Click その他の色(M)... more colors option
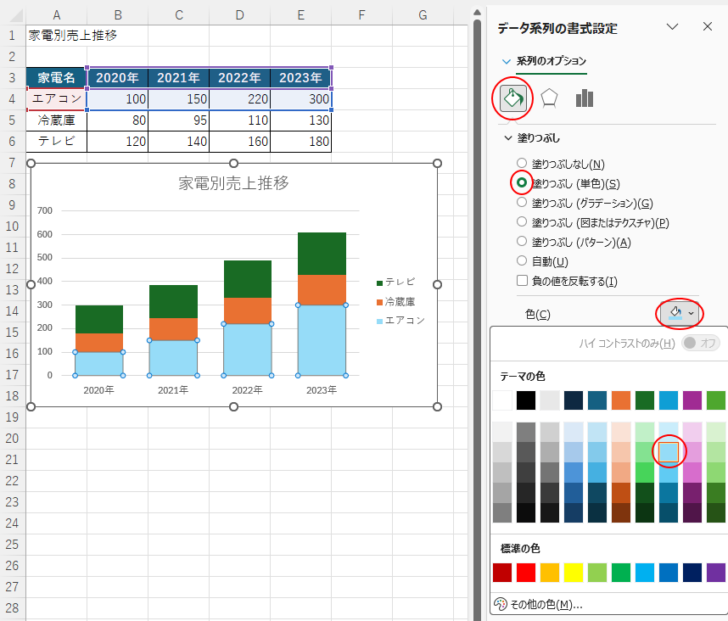This screenshot has height=621, width=728. (538, 604)
